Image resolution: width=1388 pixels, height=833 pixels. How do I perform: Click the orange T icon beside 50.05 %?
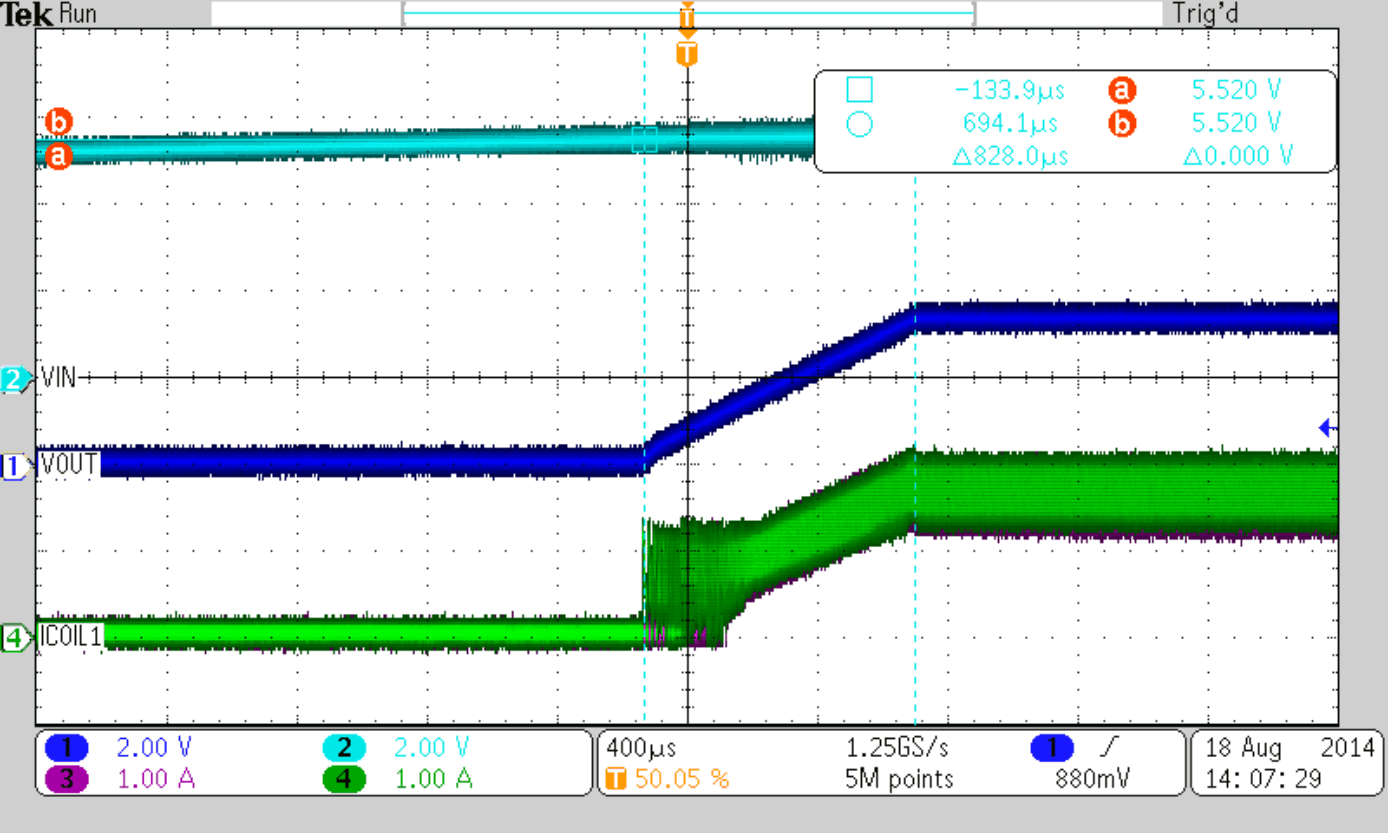(617, 779)
